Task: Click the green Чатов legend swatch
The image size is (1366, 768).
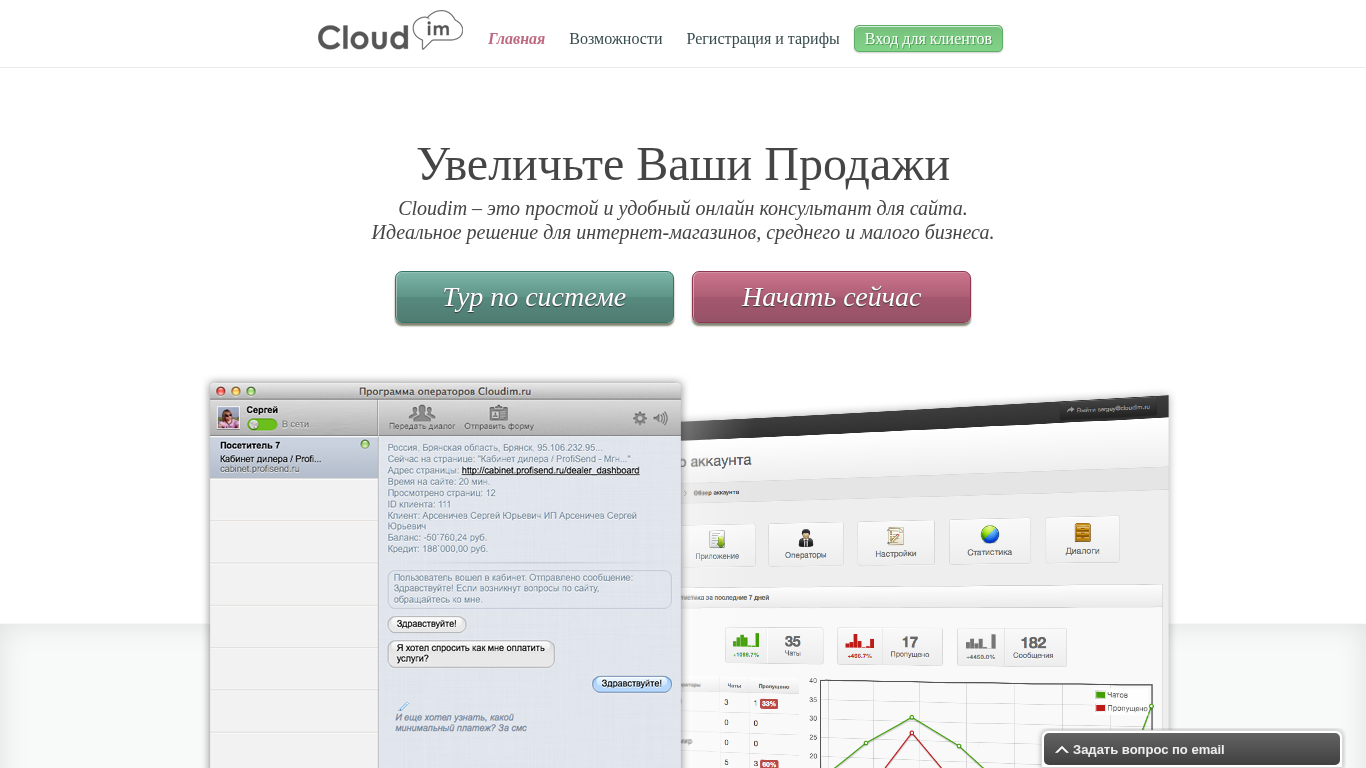Action: coord(1100,694)
